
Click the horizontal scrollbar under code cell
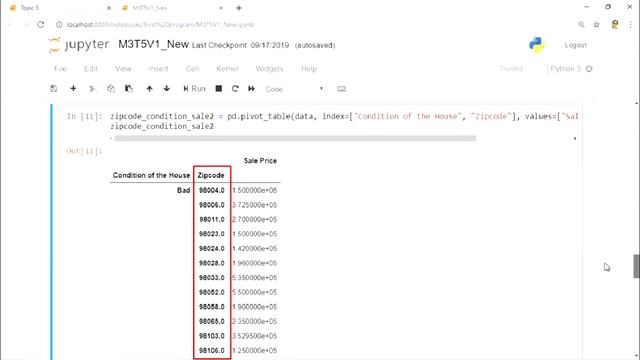(x=295, y=138)
